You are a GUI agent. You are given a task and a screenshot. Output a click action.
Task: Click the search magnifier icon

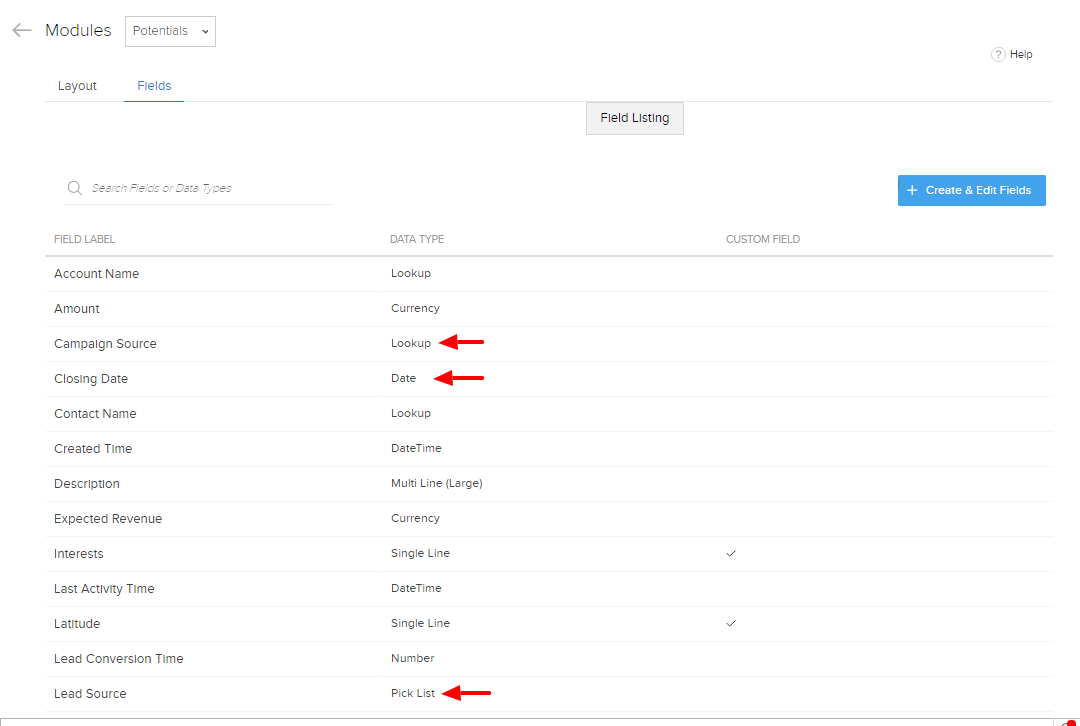75,188
